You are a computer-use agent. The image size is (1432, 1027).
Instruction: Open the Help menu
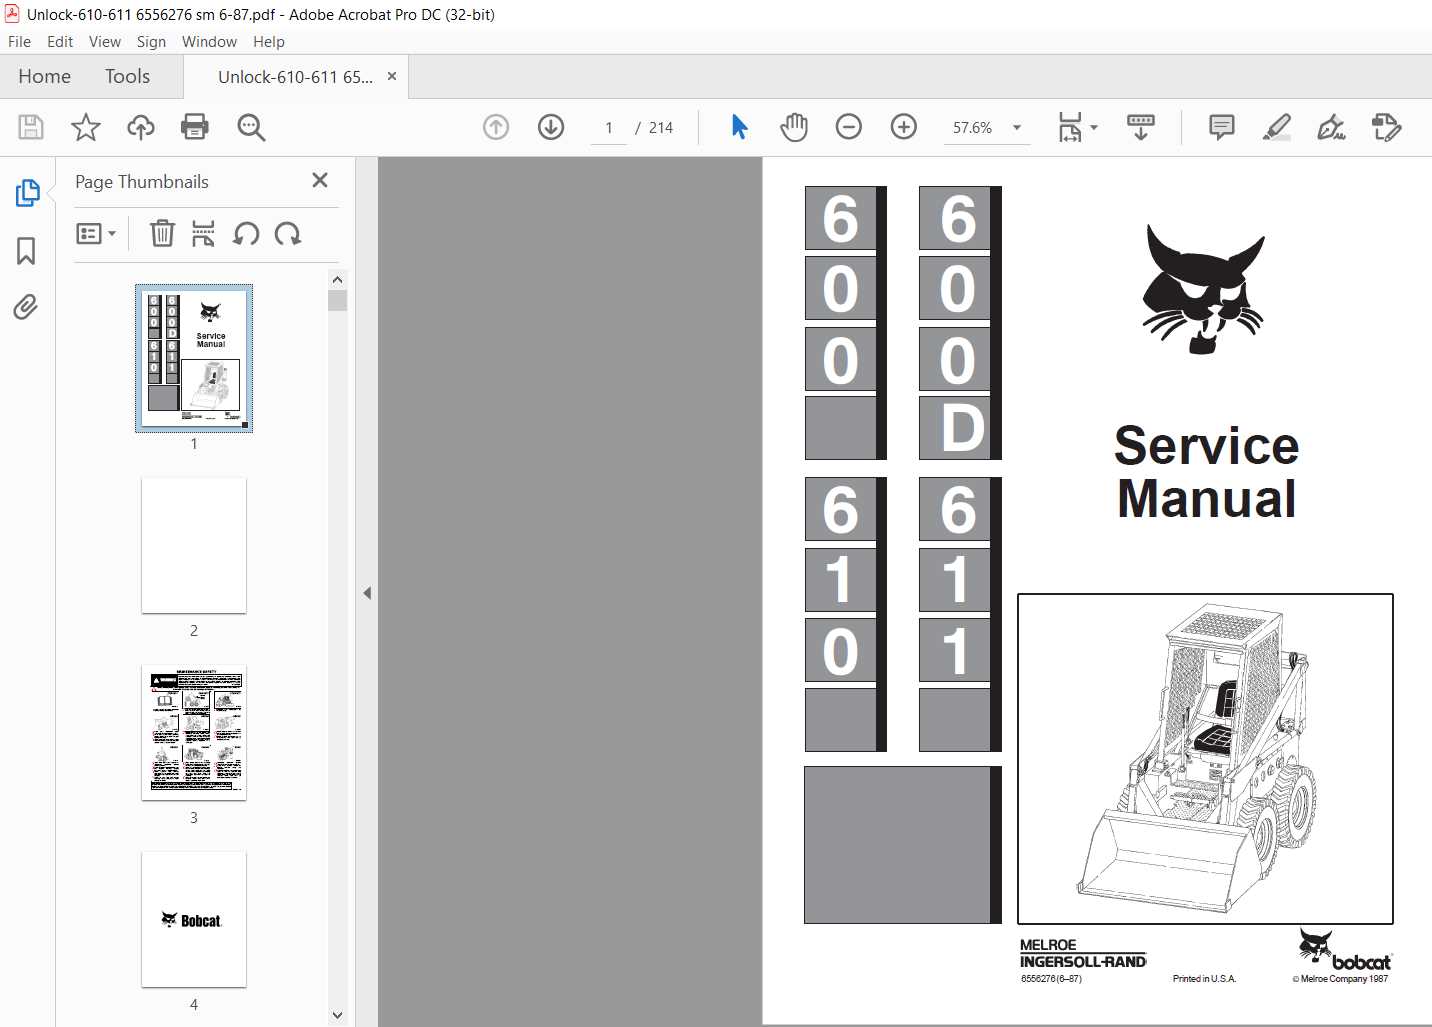pyautogui.click(x=269, y=41)
